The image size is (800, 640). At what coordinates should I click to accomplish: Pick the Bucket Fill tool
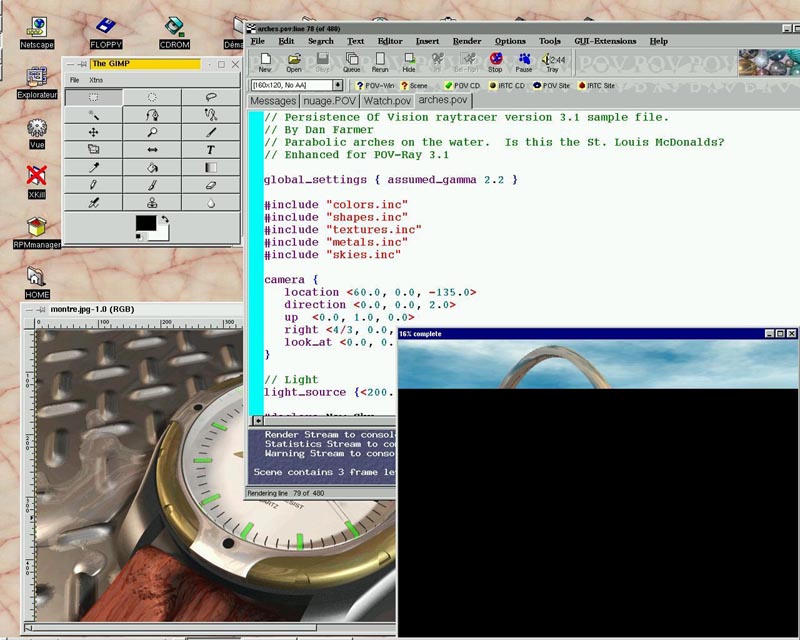152,168
